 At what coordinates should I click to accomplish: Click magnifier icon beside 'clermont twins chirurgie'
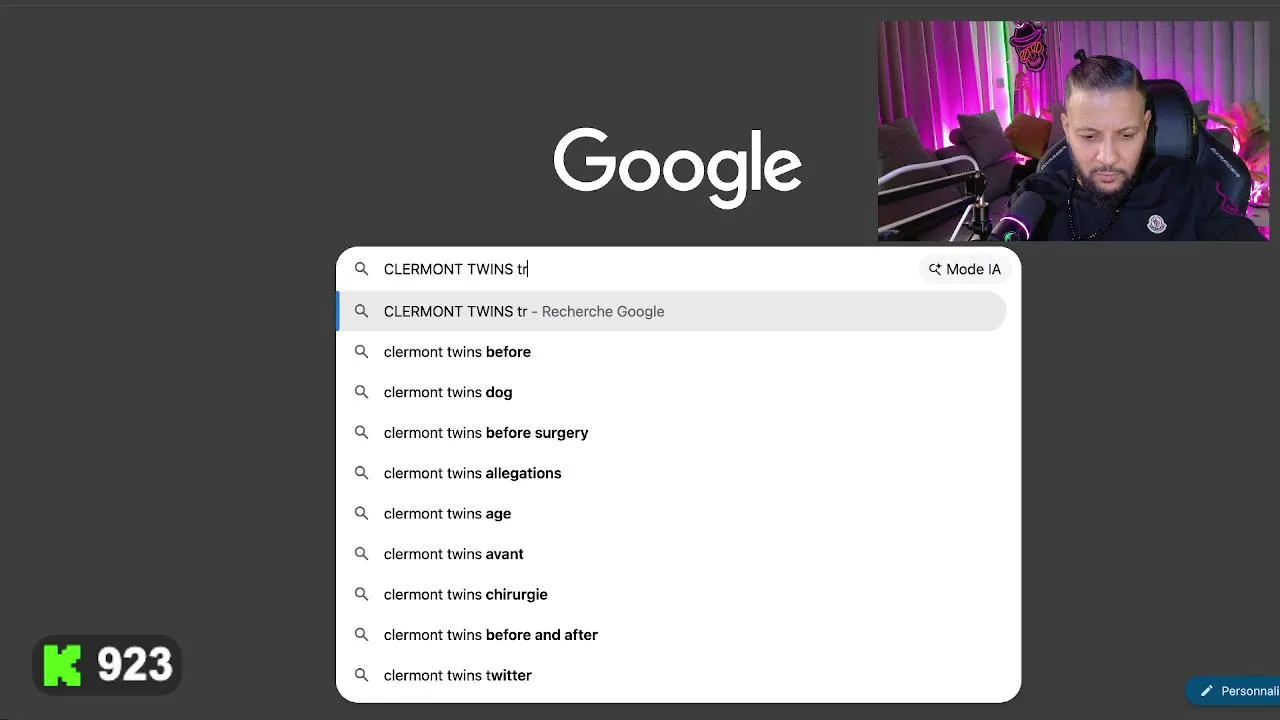pos(362,595)
